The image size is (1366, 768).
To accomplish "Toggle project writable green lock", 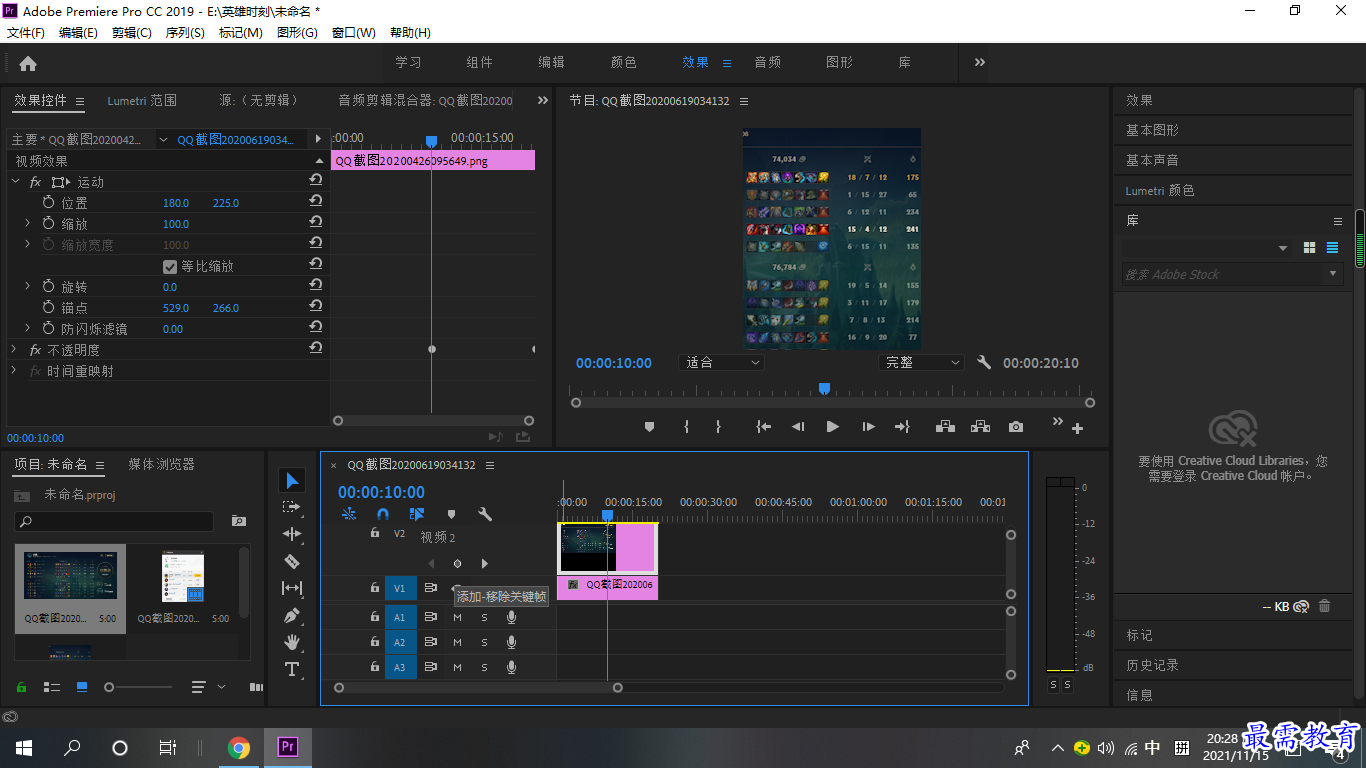I will point(21,687).
